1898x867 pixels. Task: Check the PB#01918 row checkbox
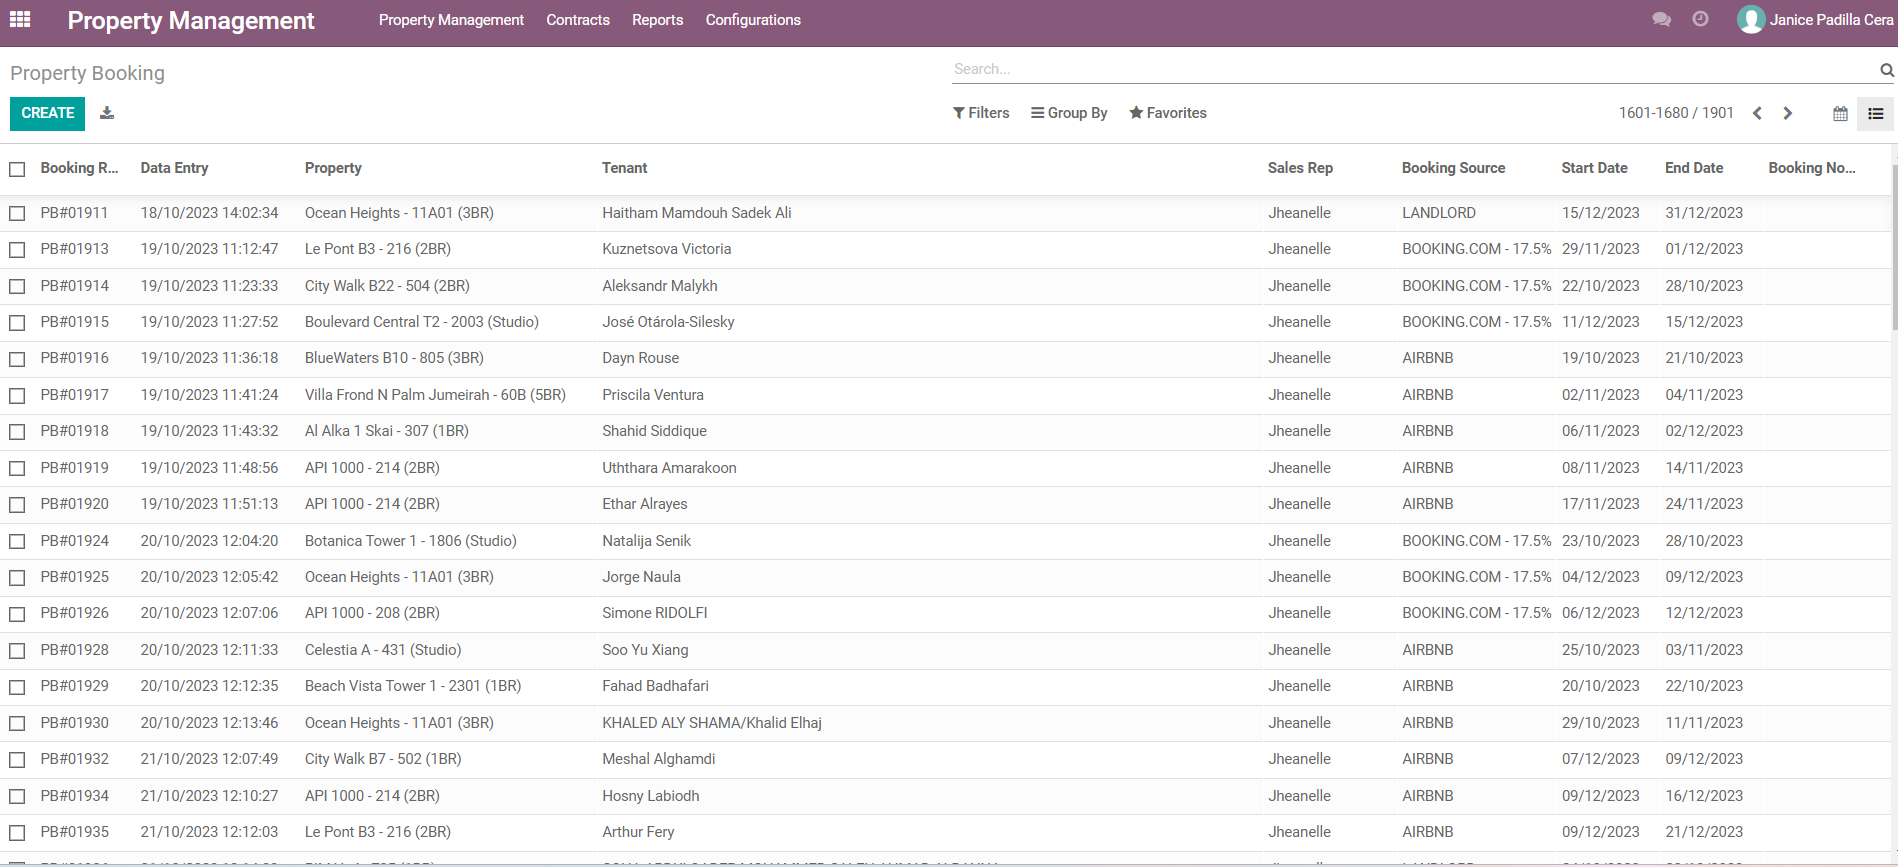(x=17, y=431)
